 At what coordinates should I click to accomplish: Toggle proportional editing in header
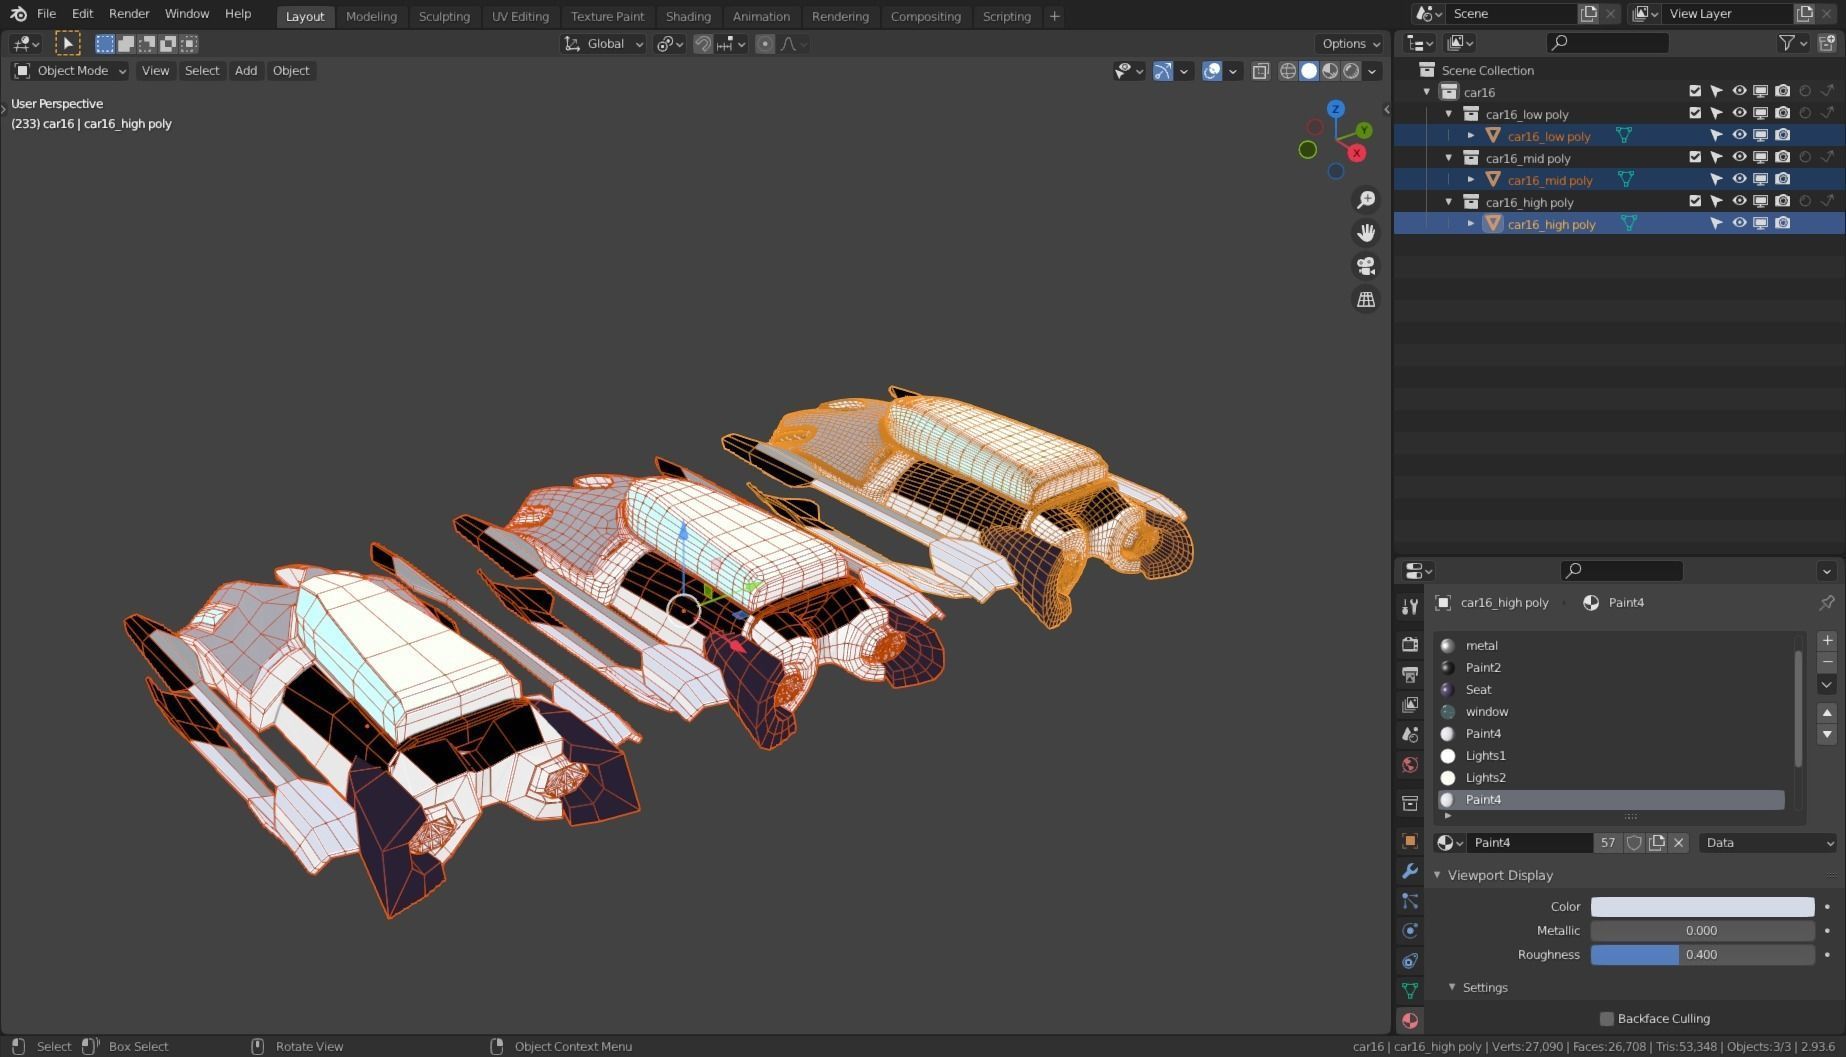coord(765,44)
